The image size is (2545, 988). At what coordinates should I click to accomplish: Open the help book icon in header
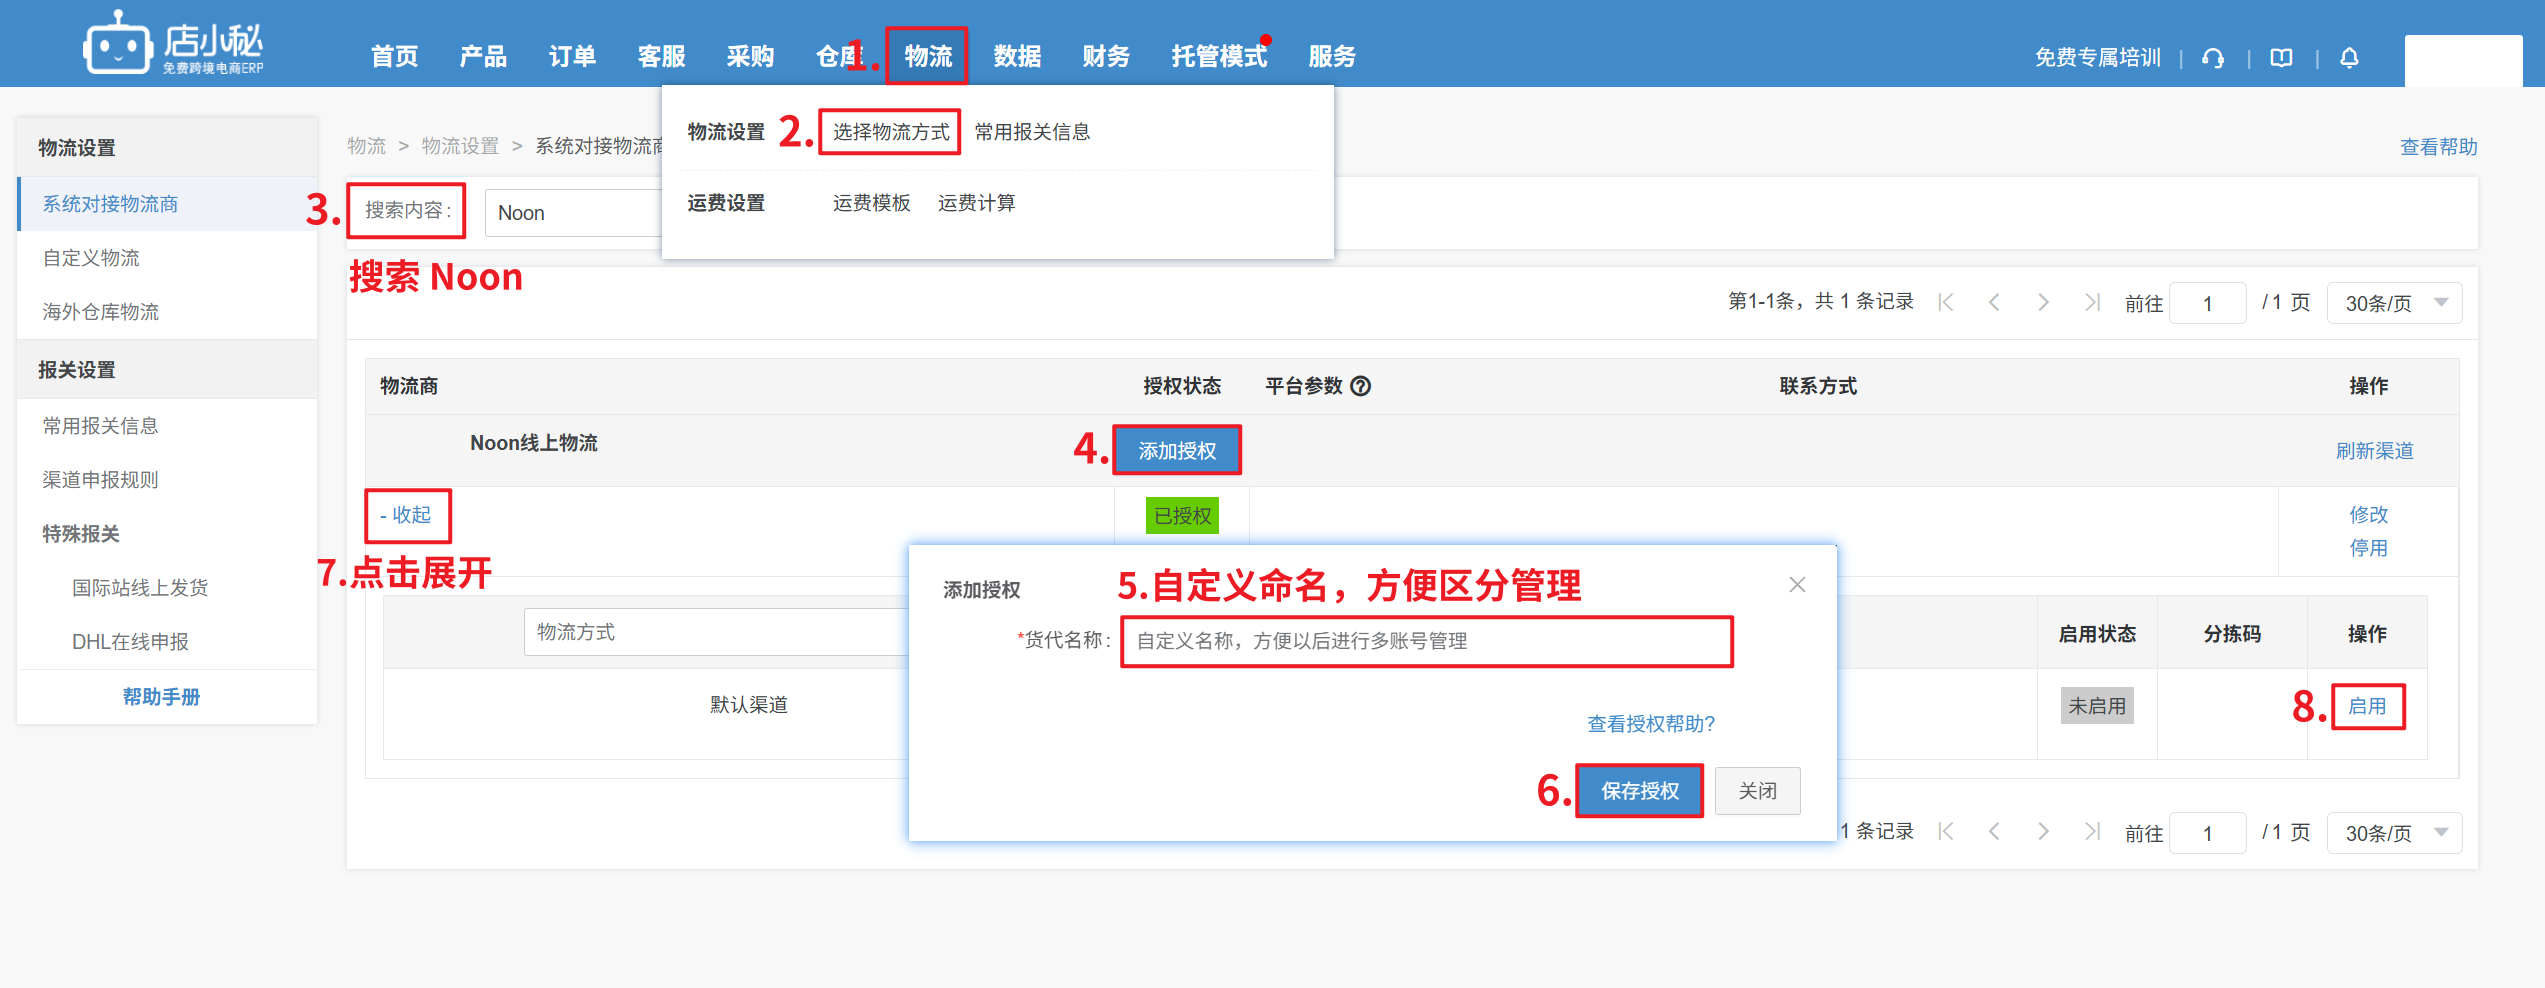click(2281, 58)
